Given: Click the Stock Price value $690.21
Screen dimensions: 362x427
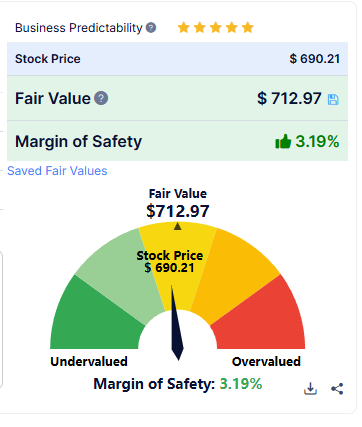Looking at the screenshot, I should tap(315, 59).
